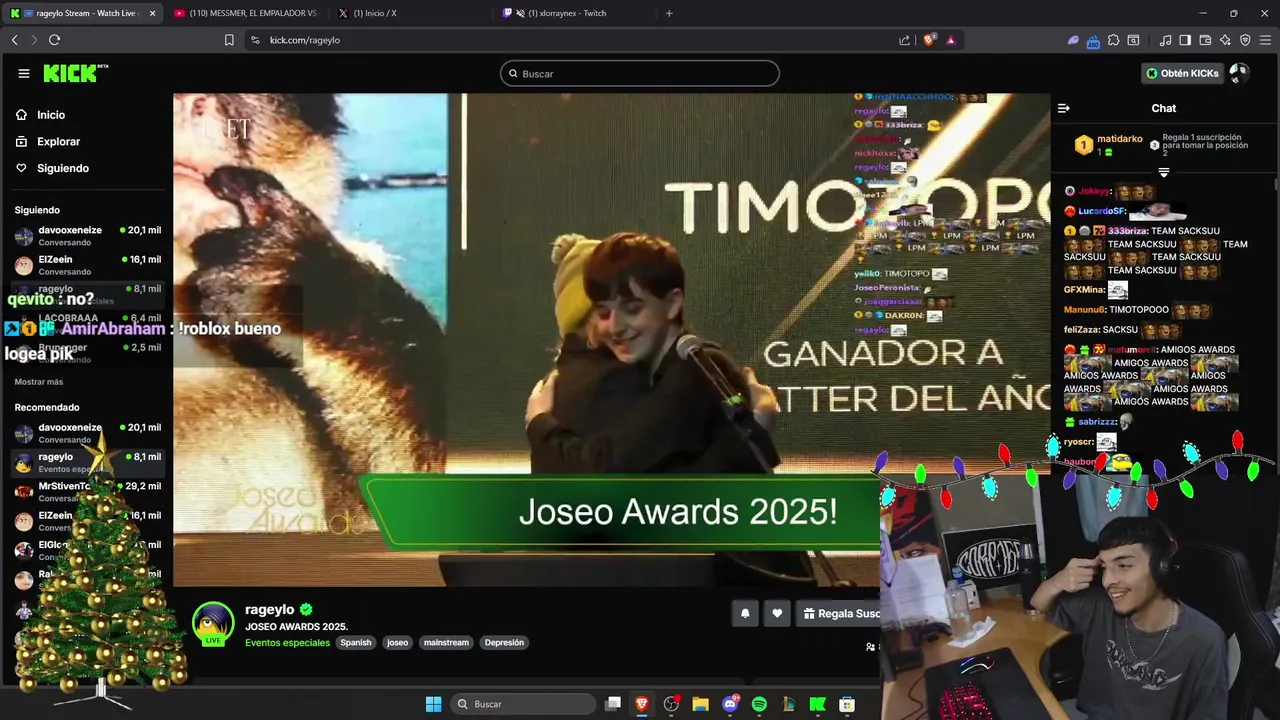Switch to the rageylo Stream browser tab
This screenshot has width=1280, height=720.
click(84, 13)
